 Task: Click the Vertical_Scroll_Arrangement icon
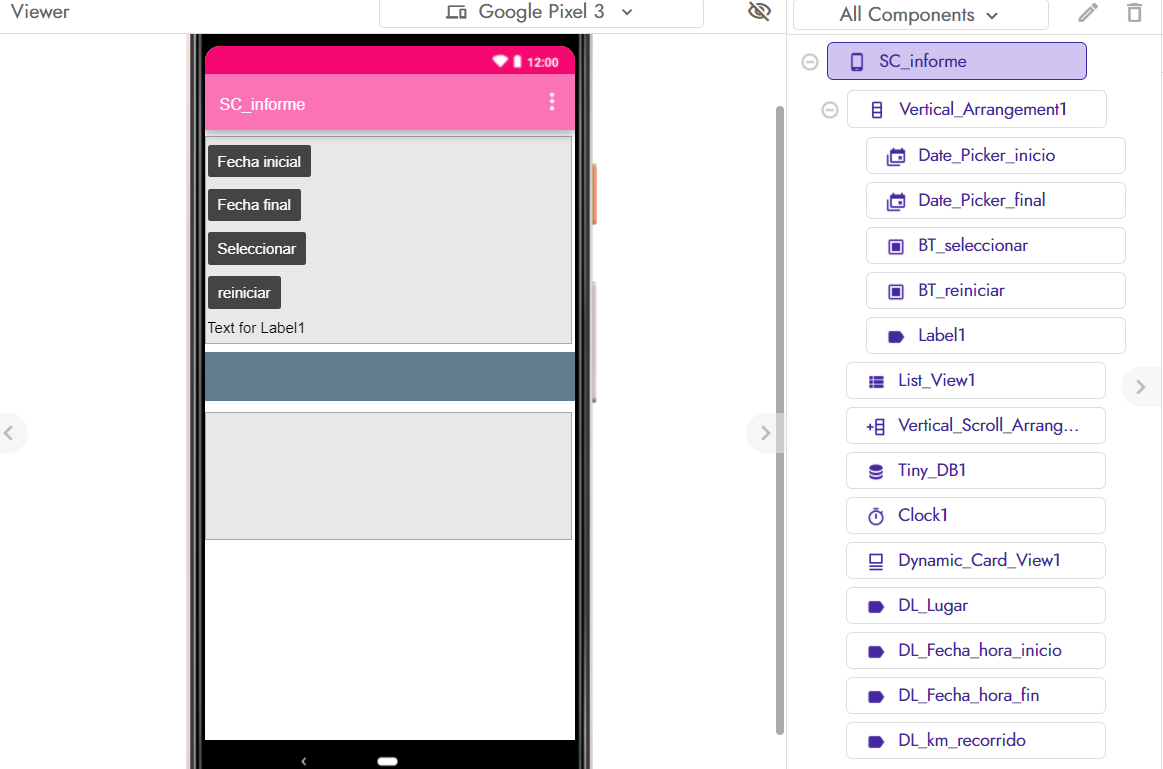click(x=876, y=426)
